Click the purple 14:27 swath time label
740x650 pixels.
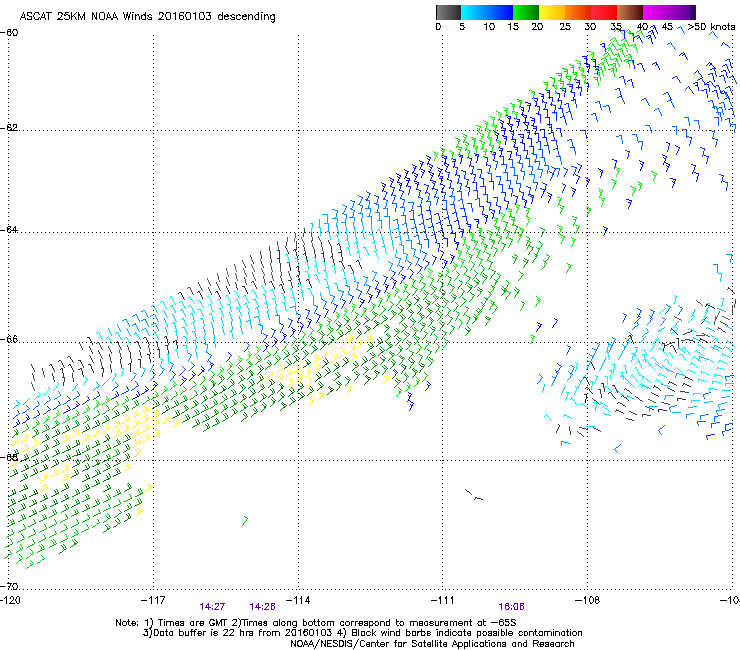(x=212, y=607)
